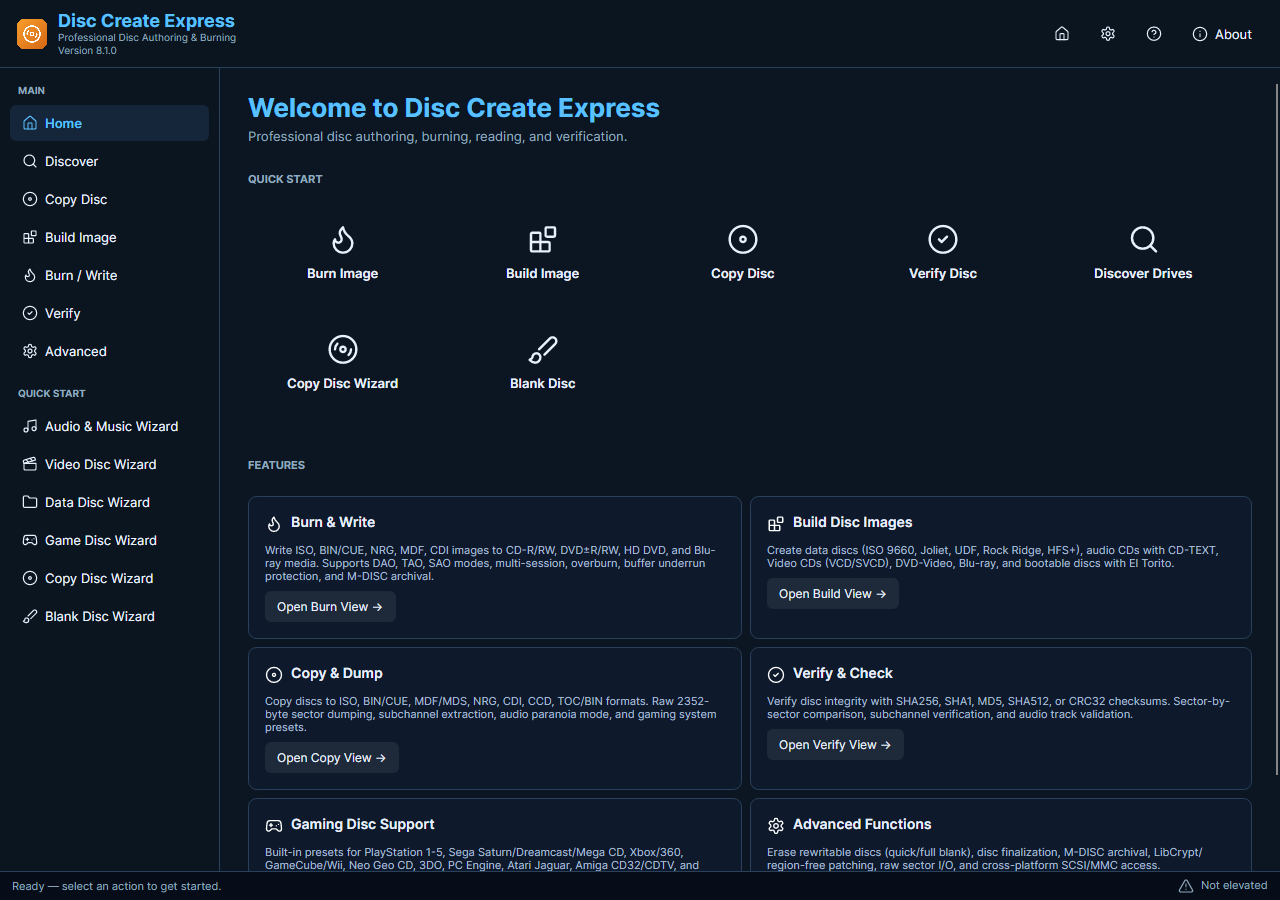
Task: Click the home icon in the header
Action: click(x=1062, y=34)
